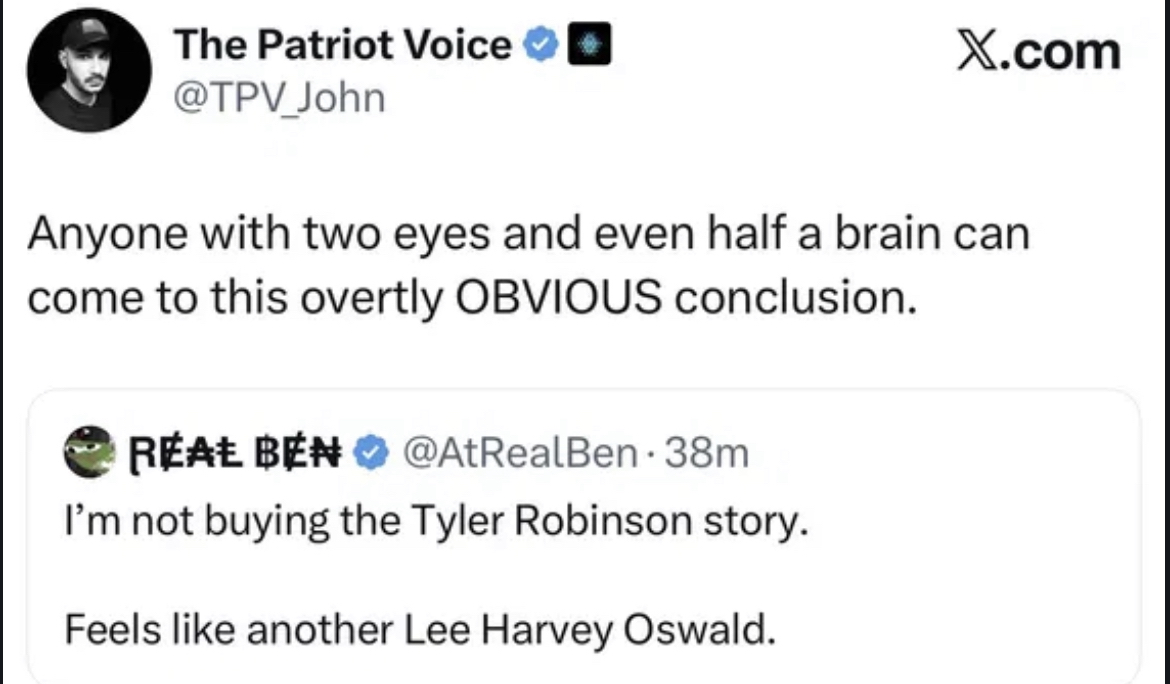This screenshot has width=1170, height=684.
Task: Open The Patriot Voice profile photo
Action: [88, 74]
